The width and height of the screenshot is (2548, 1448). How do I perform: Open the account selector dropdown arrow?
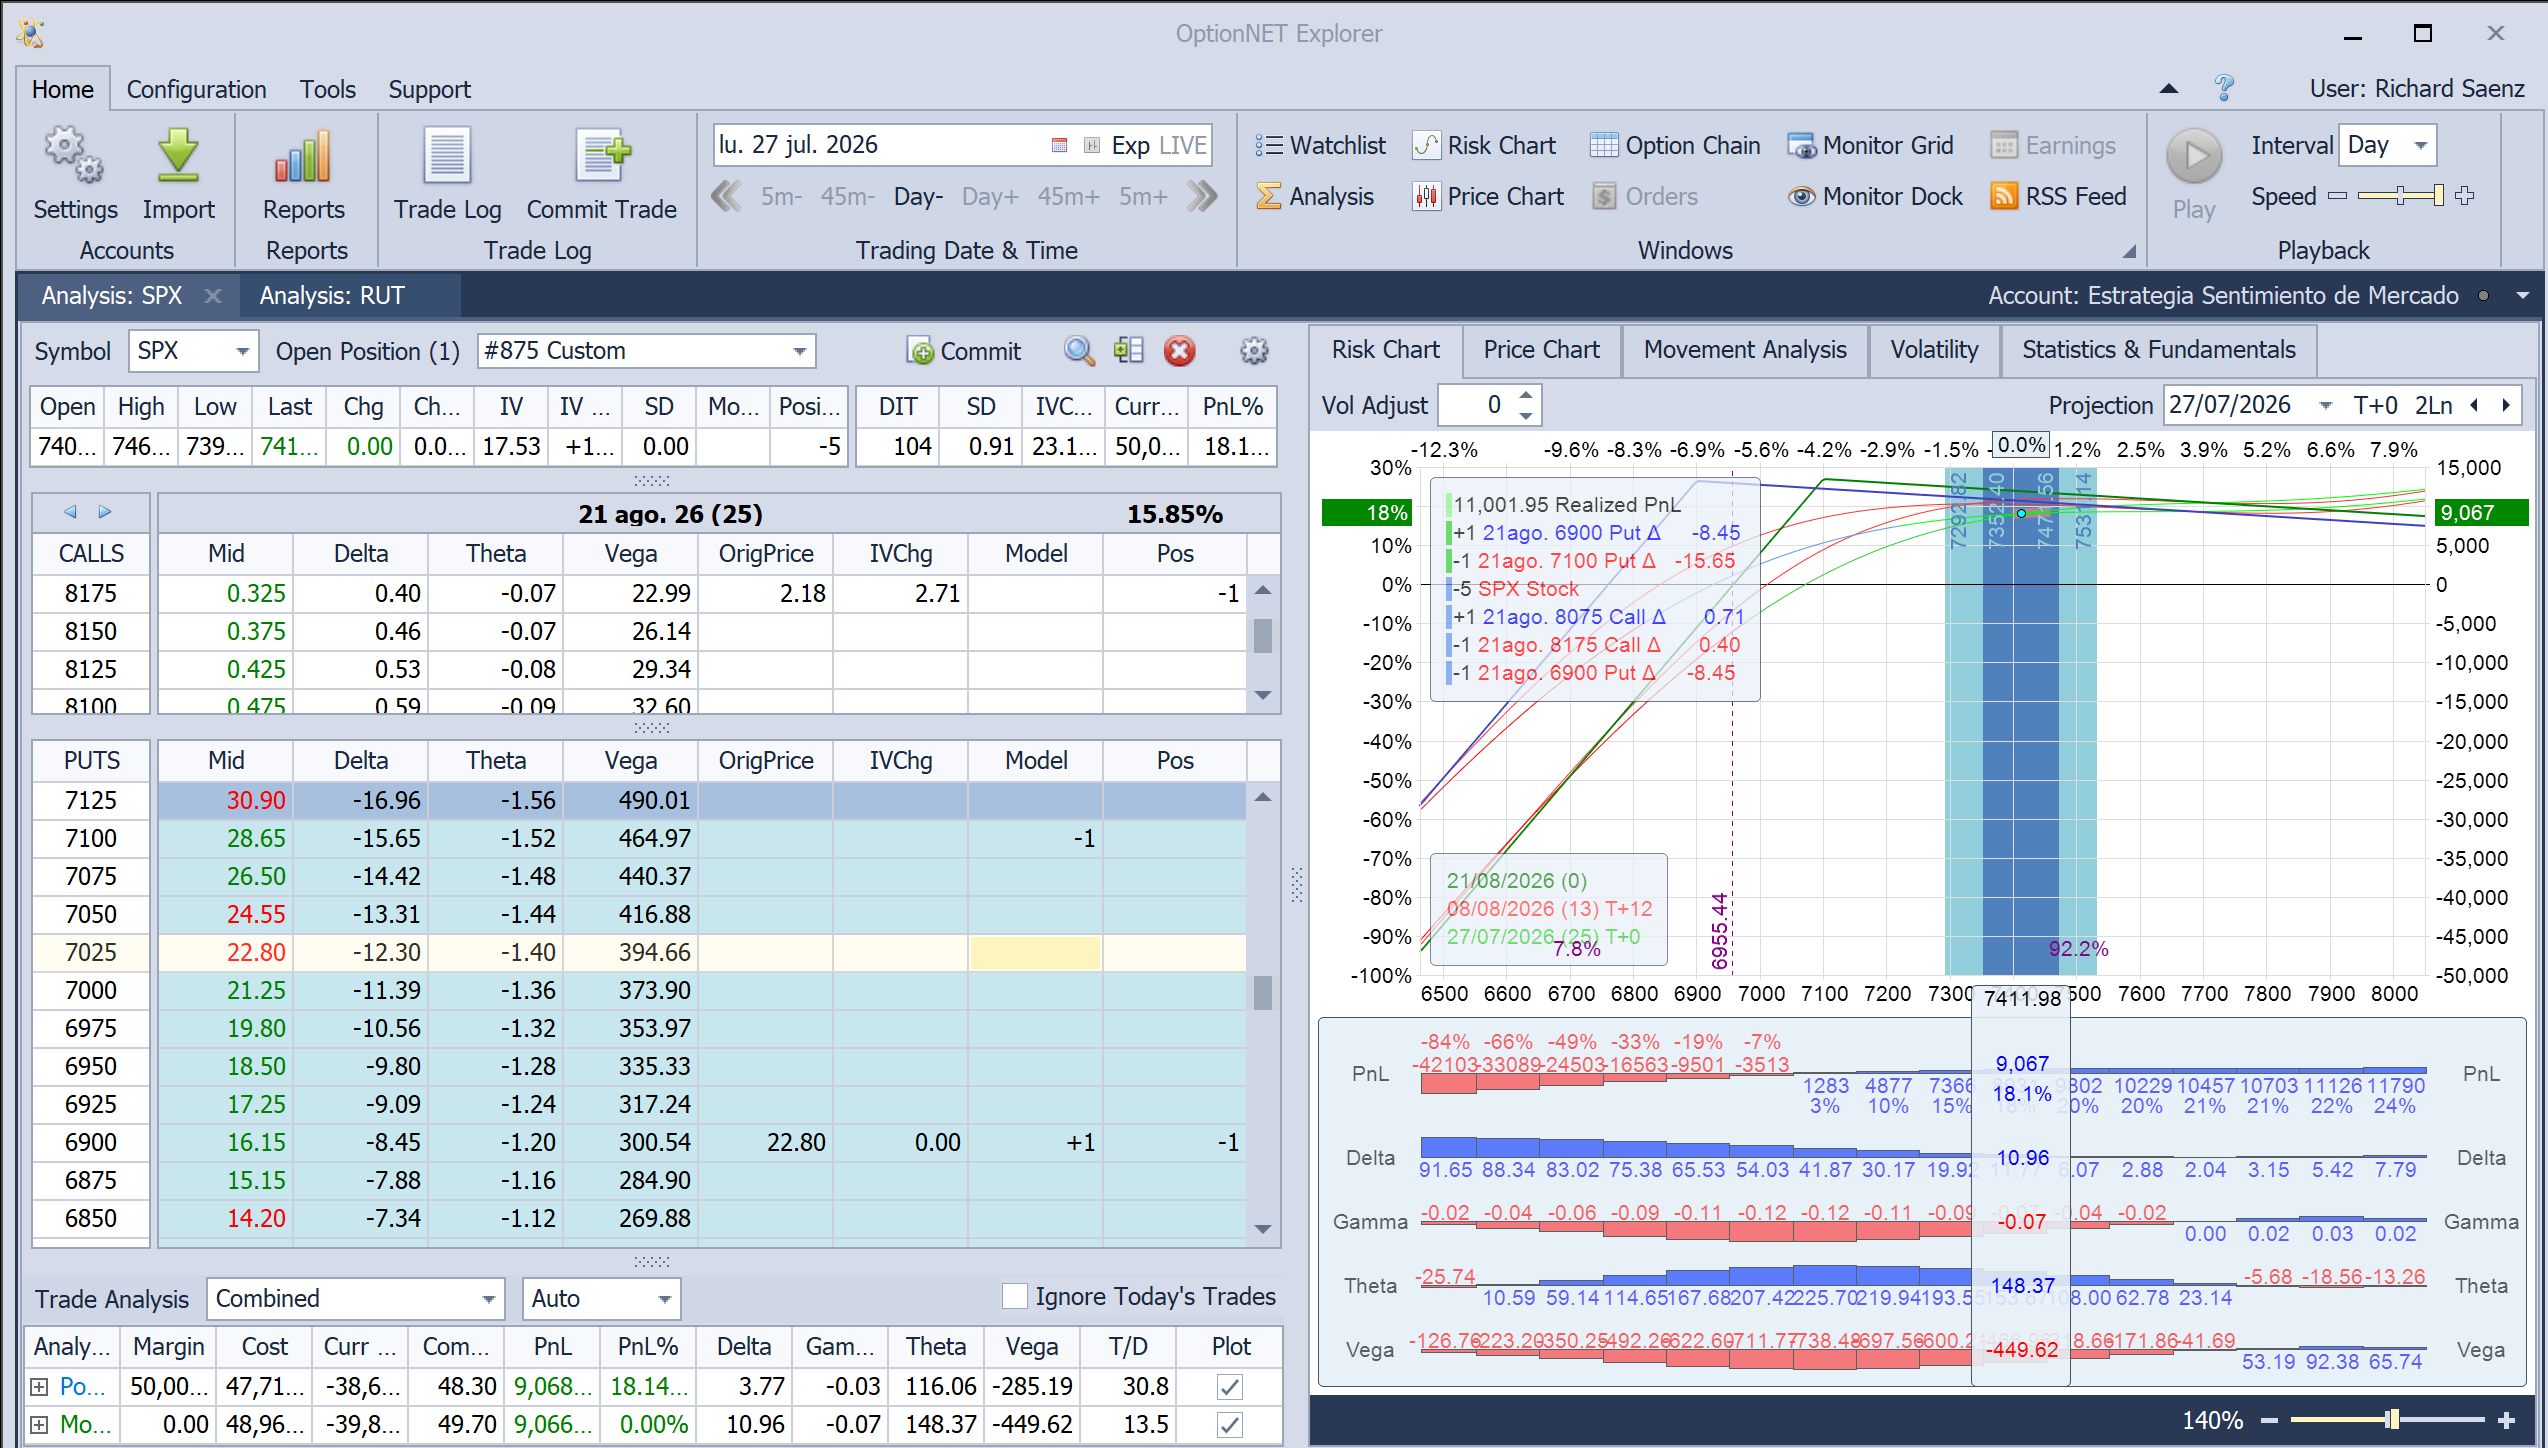[2523, 296]
